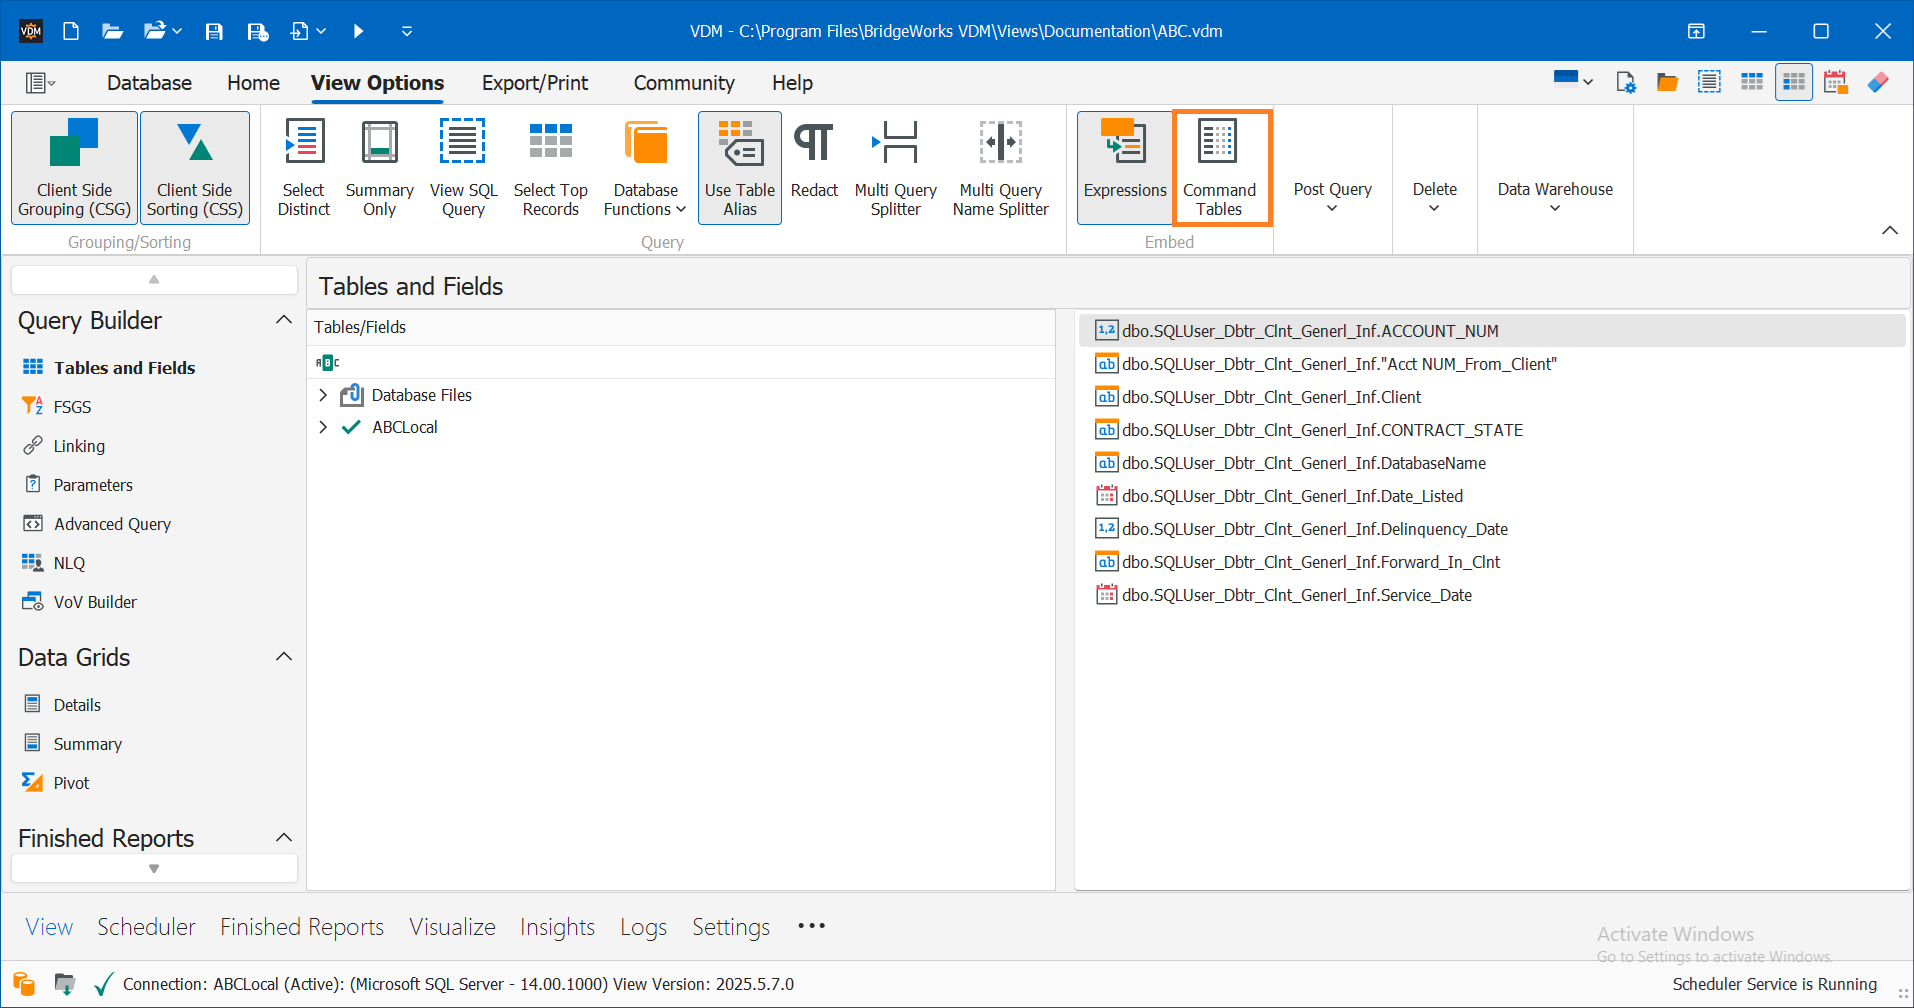Enable Summary Only mode
Image resolution: width=1914 pixels, height=1008 pixels.
pyautogui.click(x=378, y=167)
